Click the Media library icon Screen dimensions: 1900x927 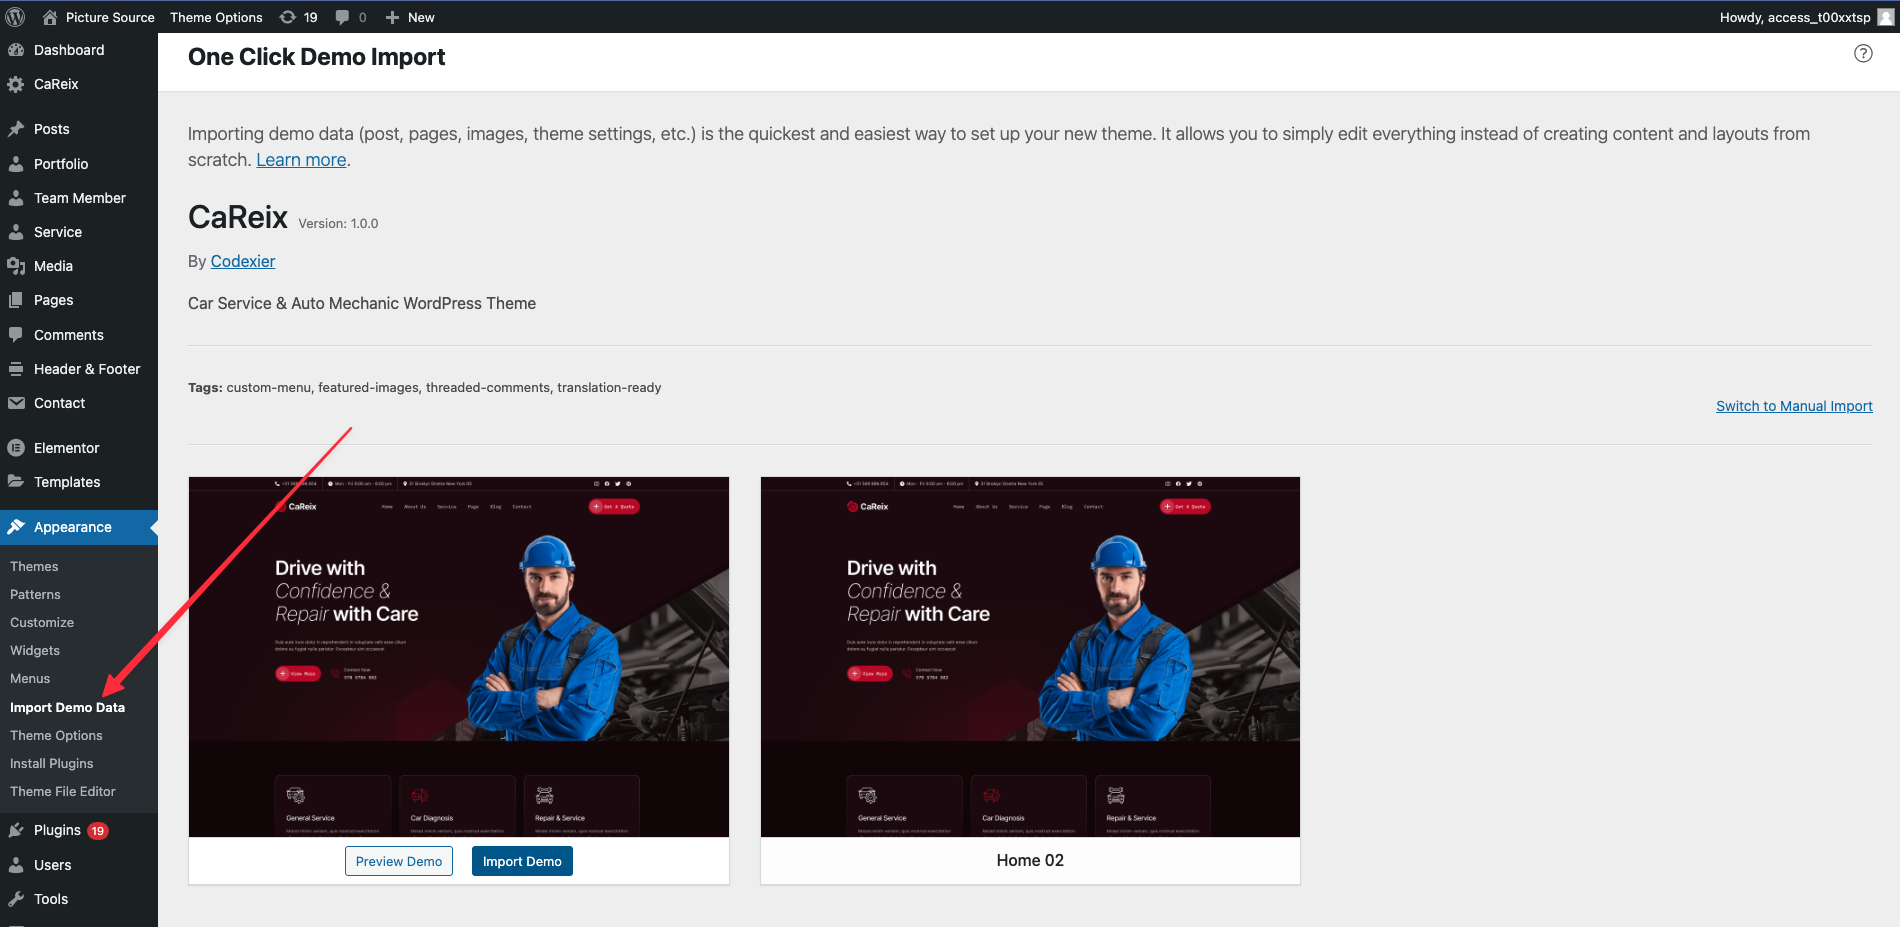pos(16,266)
